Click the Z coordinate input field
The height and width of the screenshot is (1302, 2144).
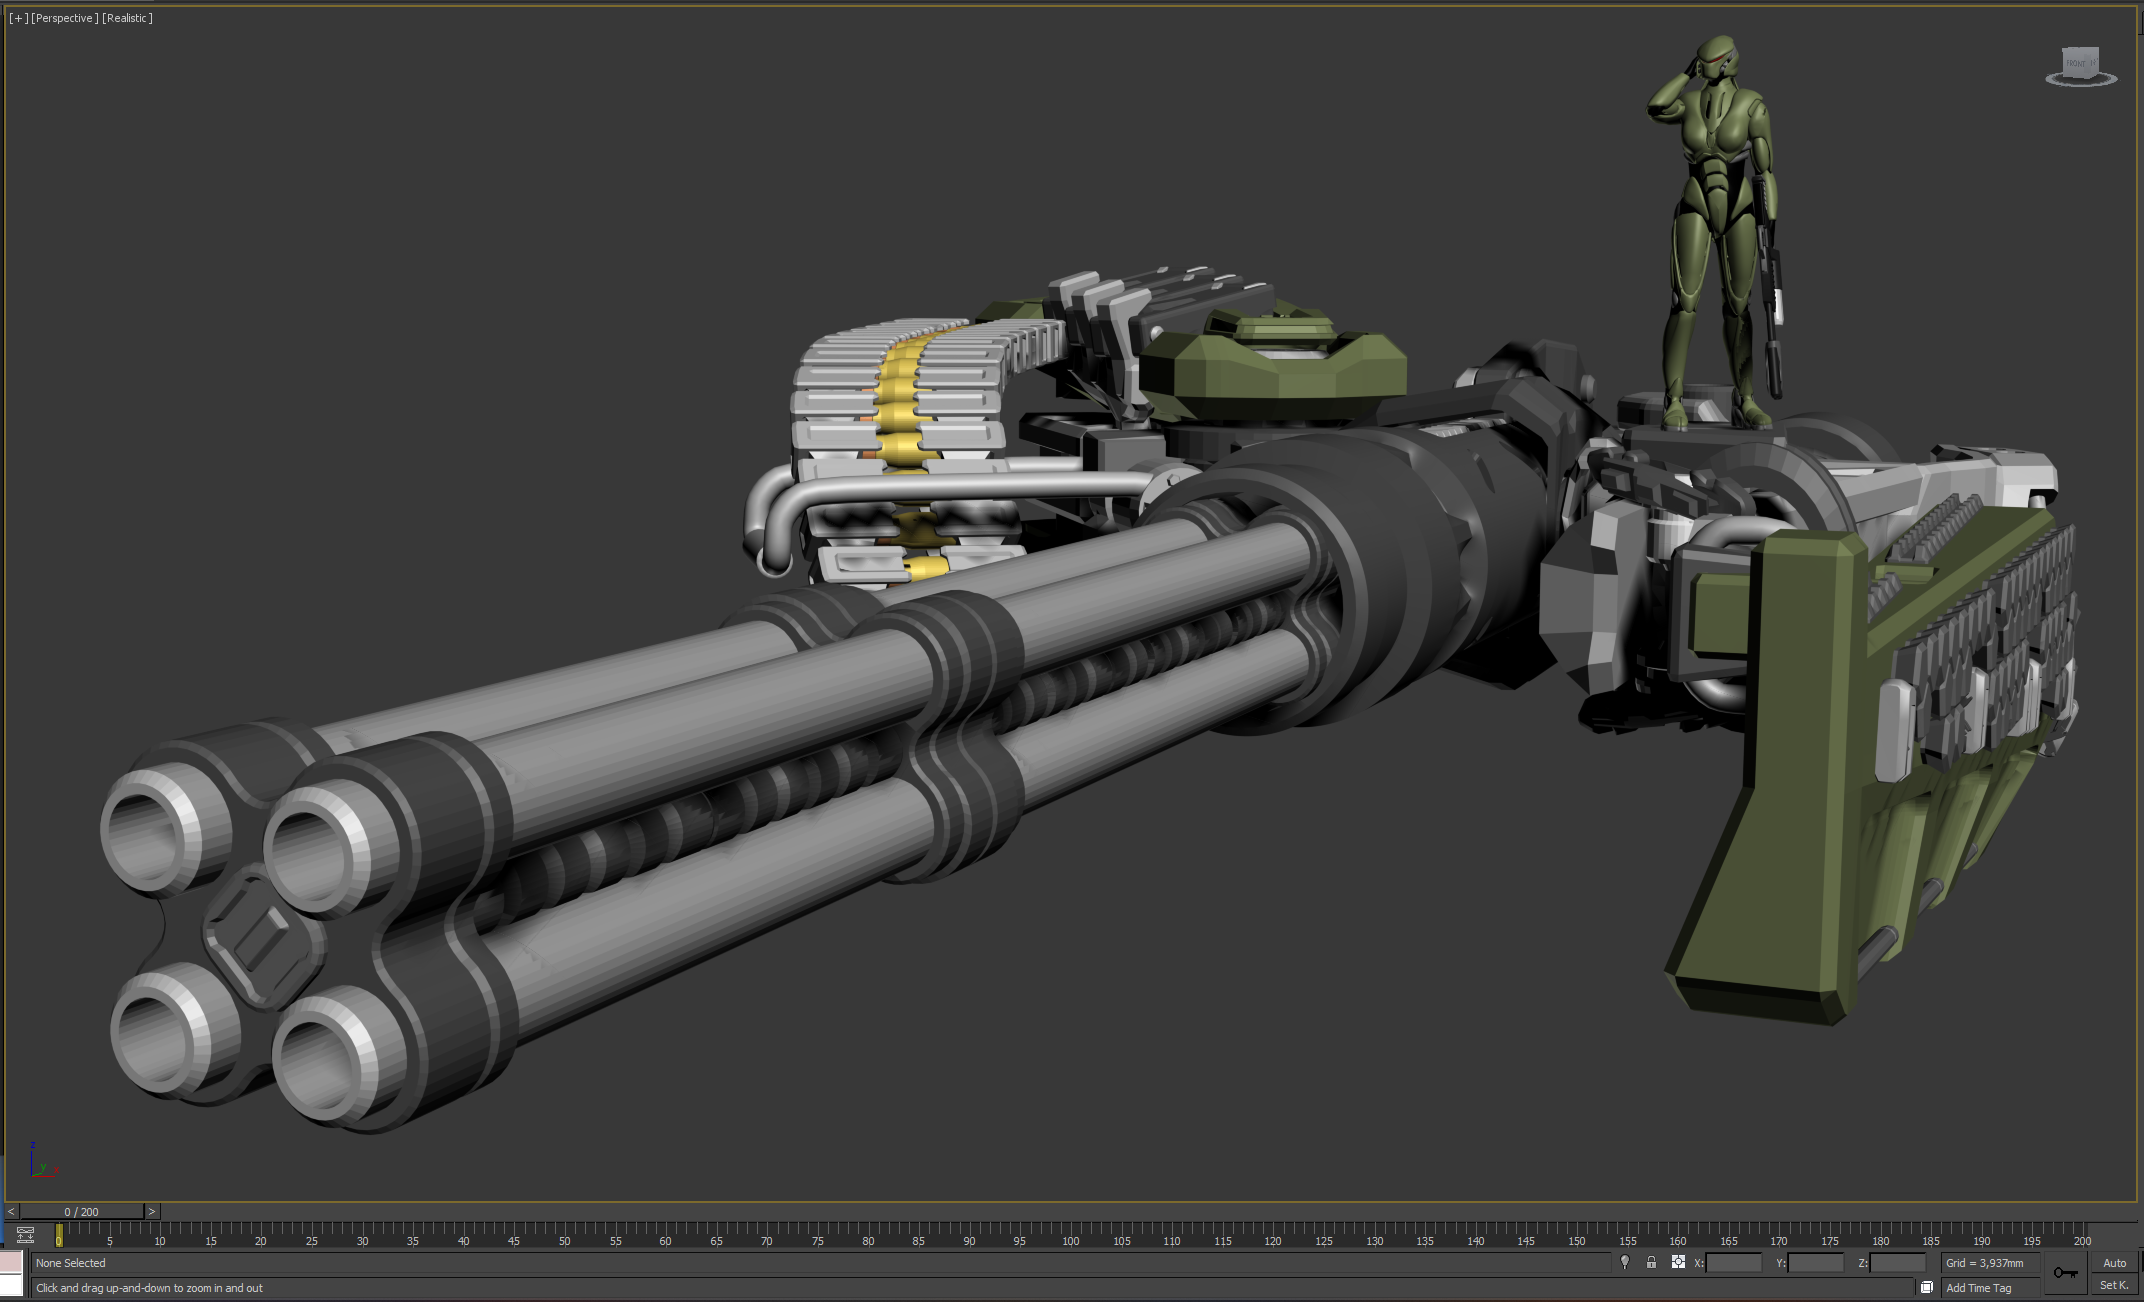pyautogui.click(x=1897, y=1263)
